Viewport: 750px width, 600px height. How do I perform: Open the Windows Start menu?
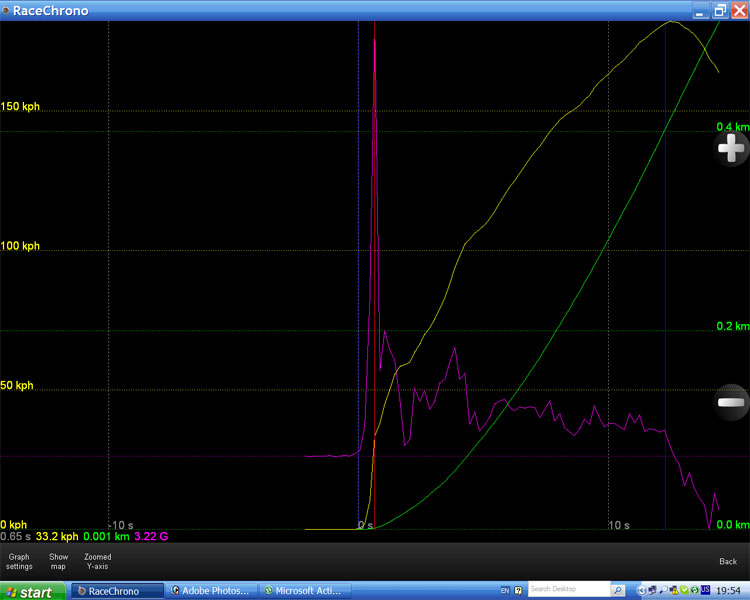coord(33,591)
